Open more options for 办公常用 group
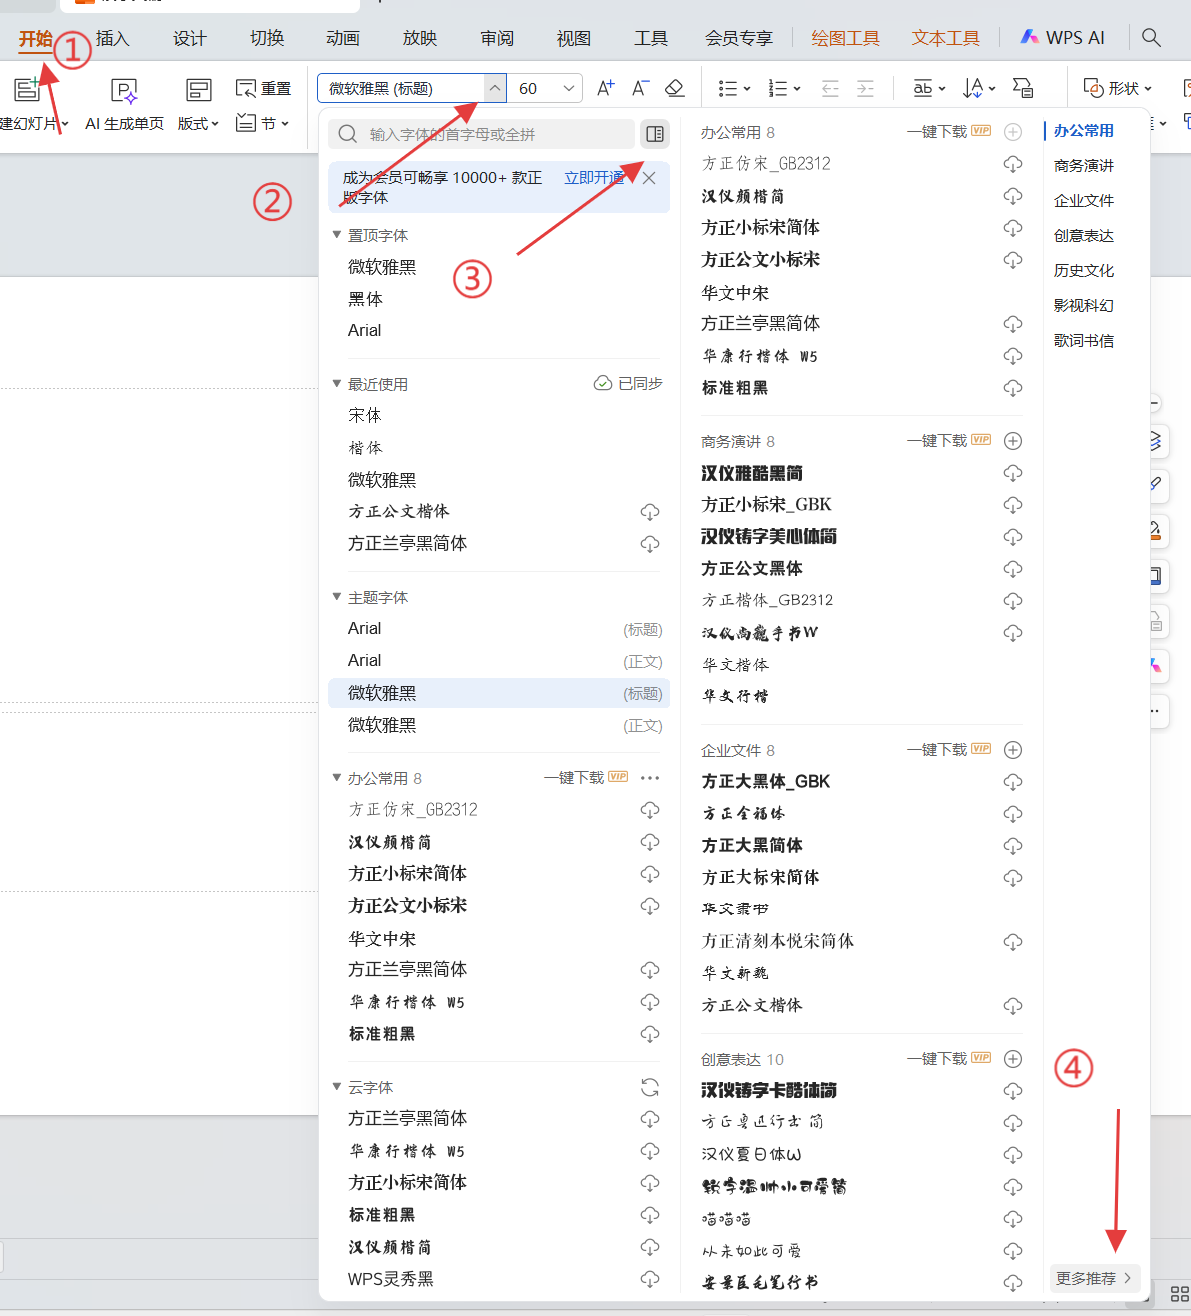The image size is (1191, 1316). [x=650, y=778]
